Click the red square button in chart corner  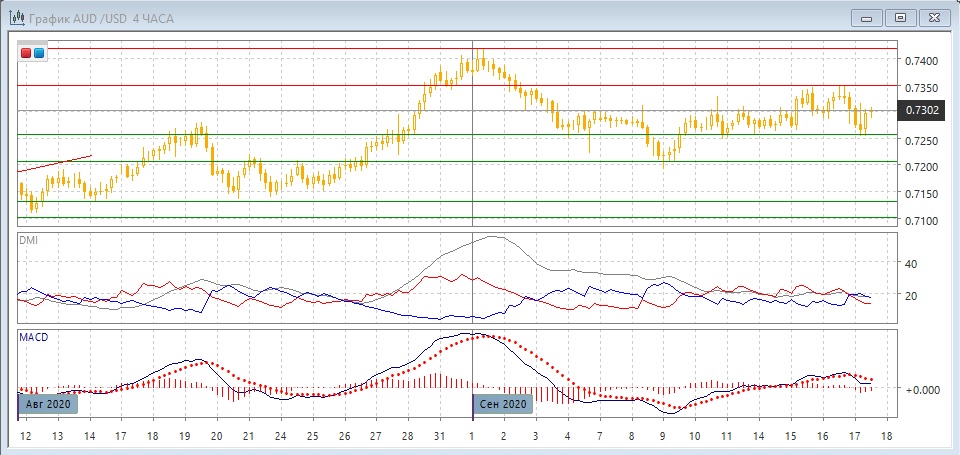coord(26,52)
